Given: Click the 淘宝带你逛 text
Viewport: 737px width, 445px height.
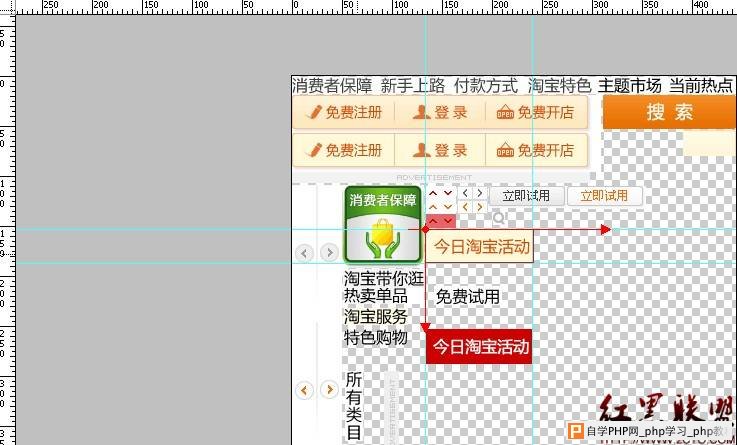Looking at the screenshot, I should tap(384, 278).
